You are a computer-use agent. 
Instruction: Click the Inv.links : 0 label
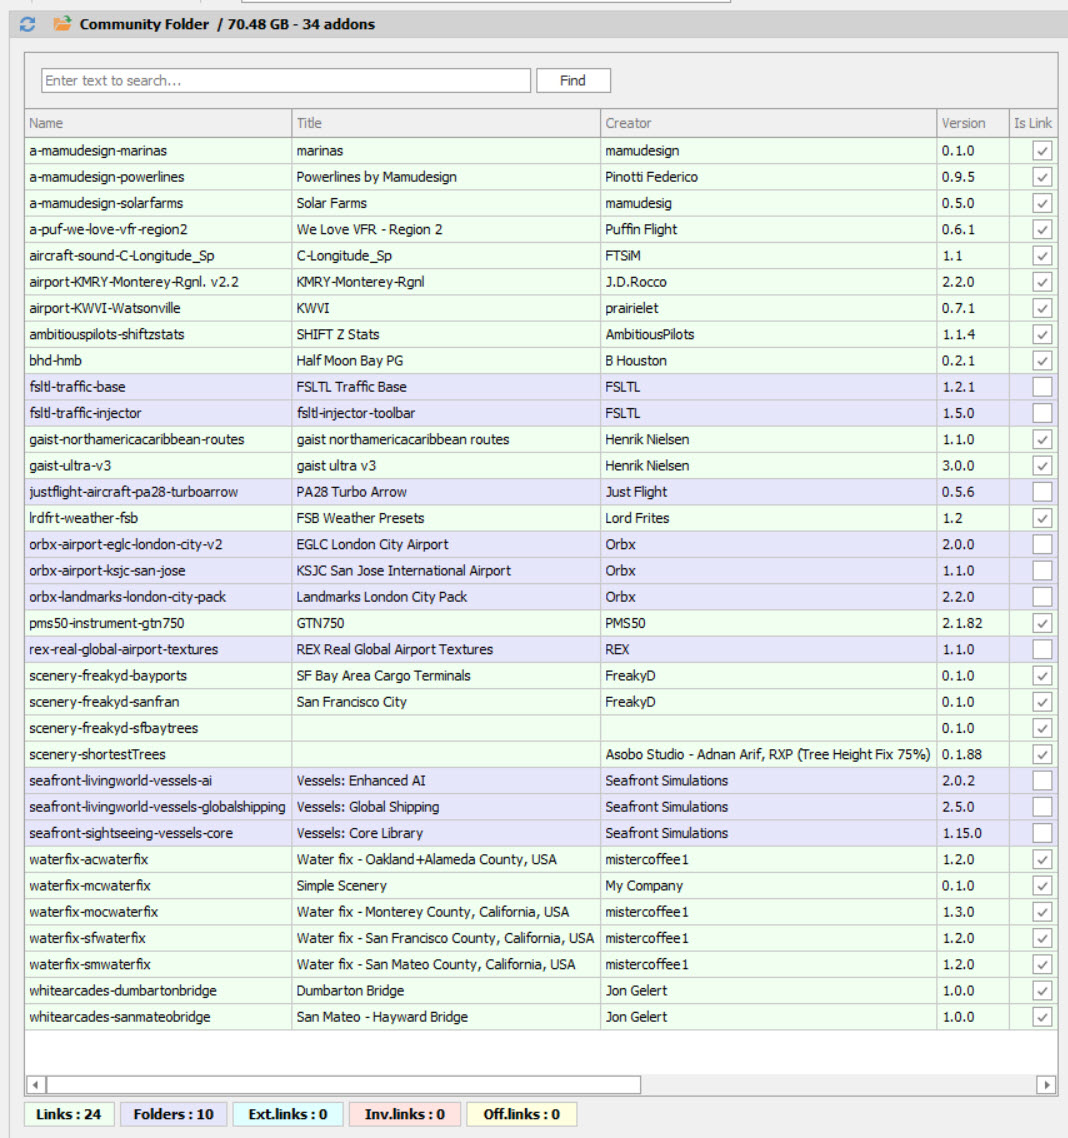[x=405, y=1114]
